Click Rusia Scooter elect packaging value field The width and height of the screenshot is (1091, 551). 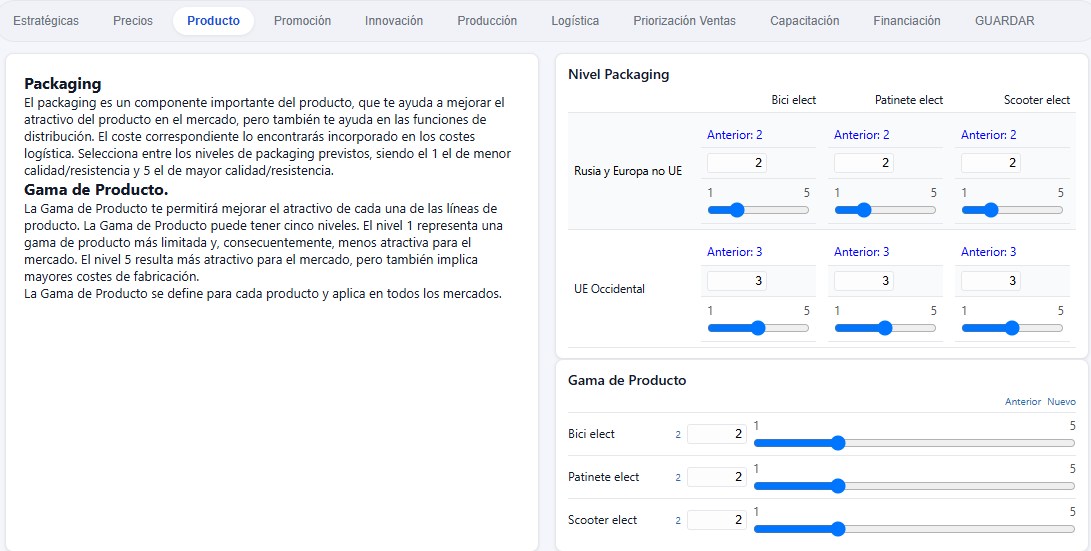[991, 163]
